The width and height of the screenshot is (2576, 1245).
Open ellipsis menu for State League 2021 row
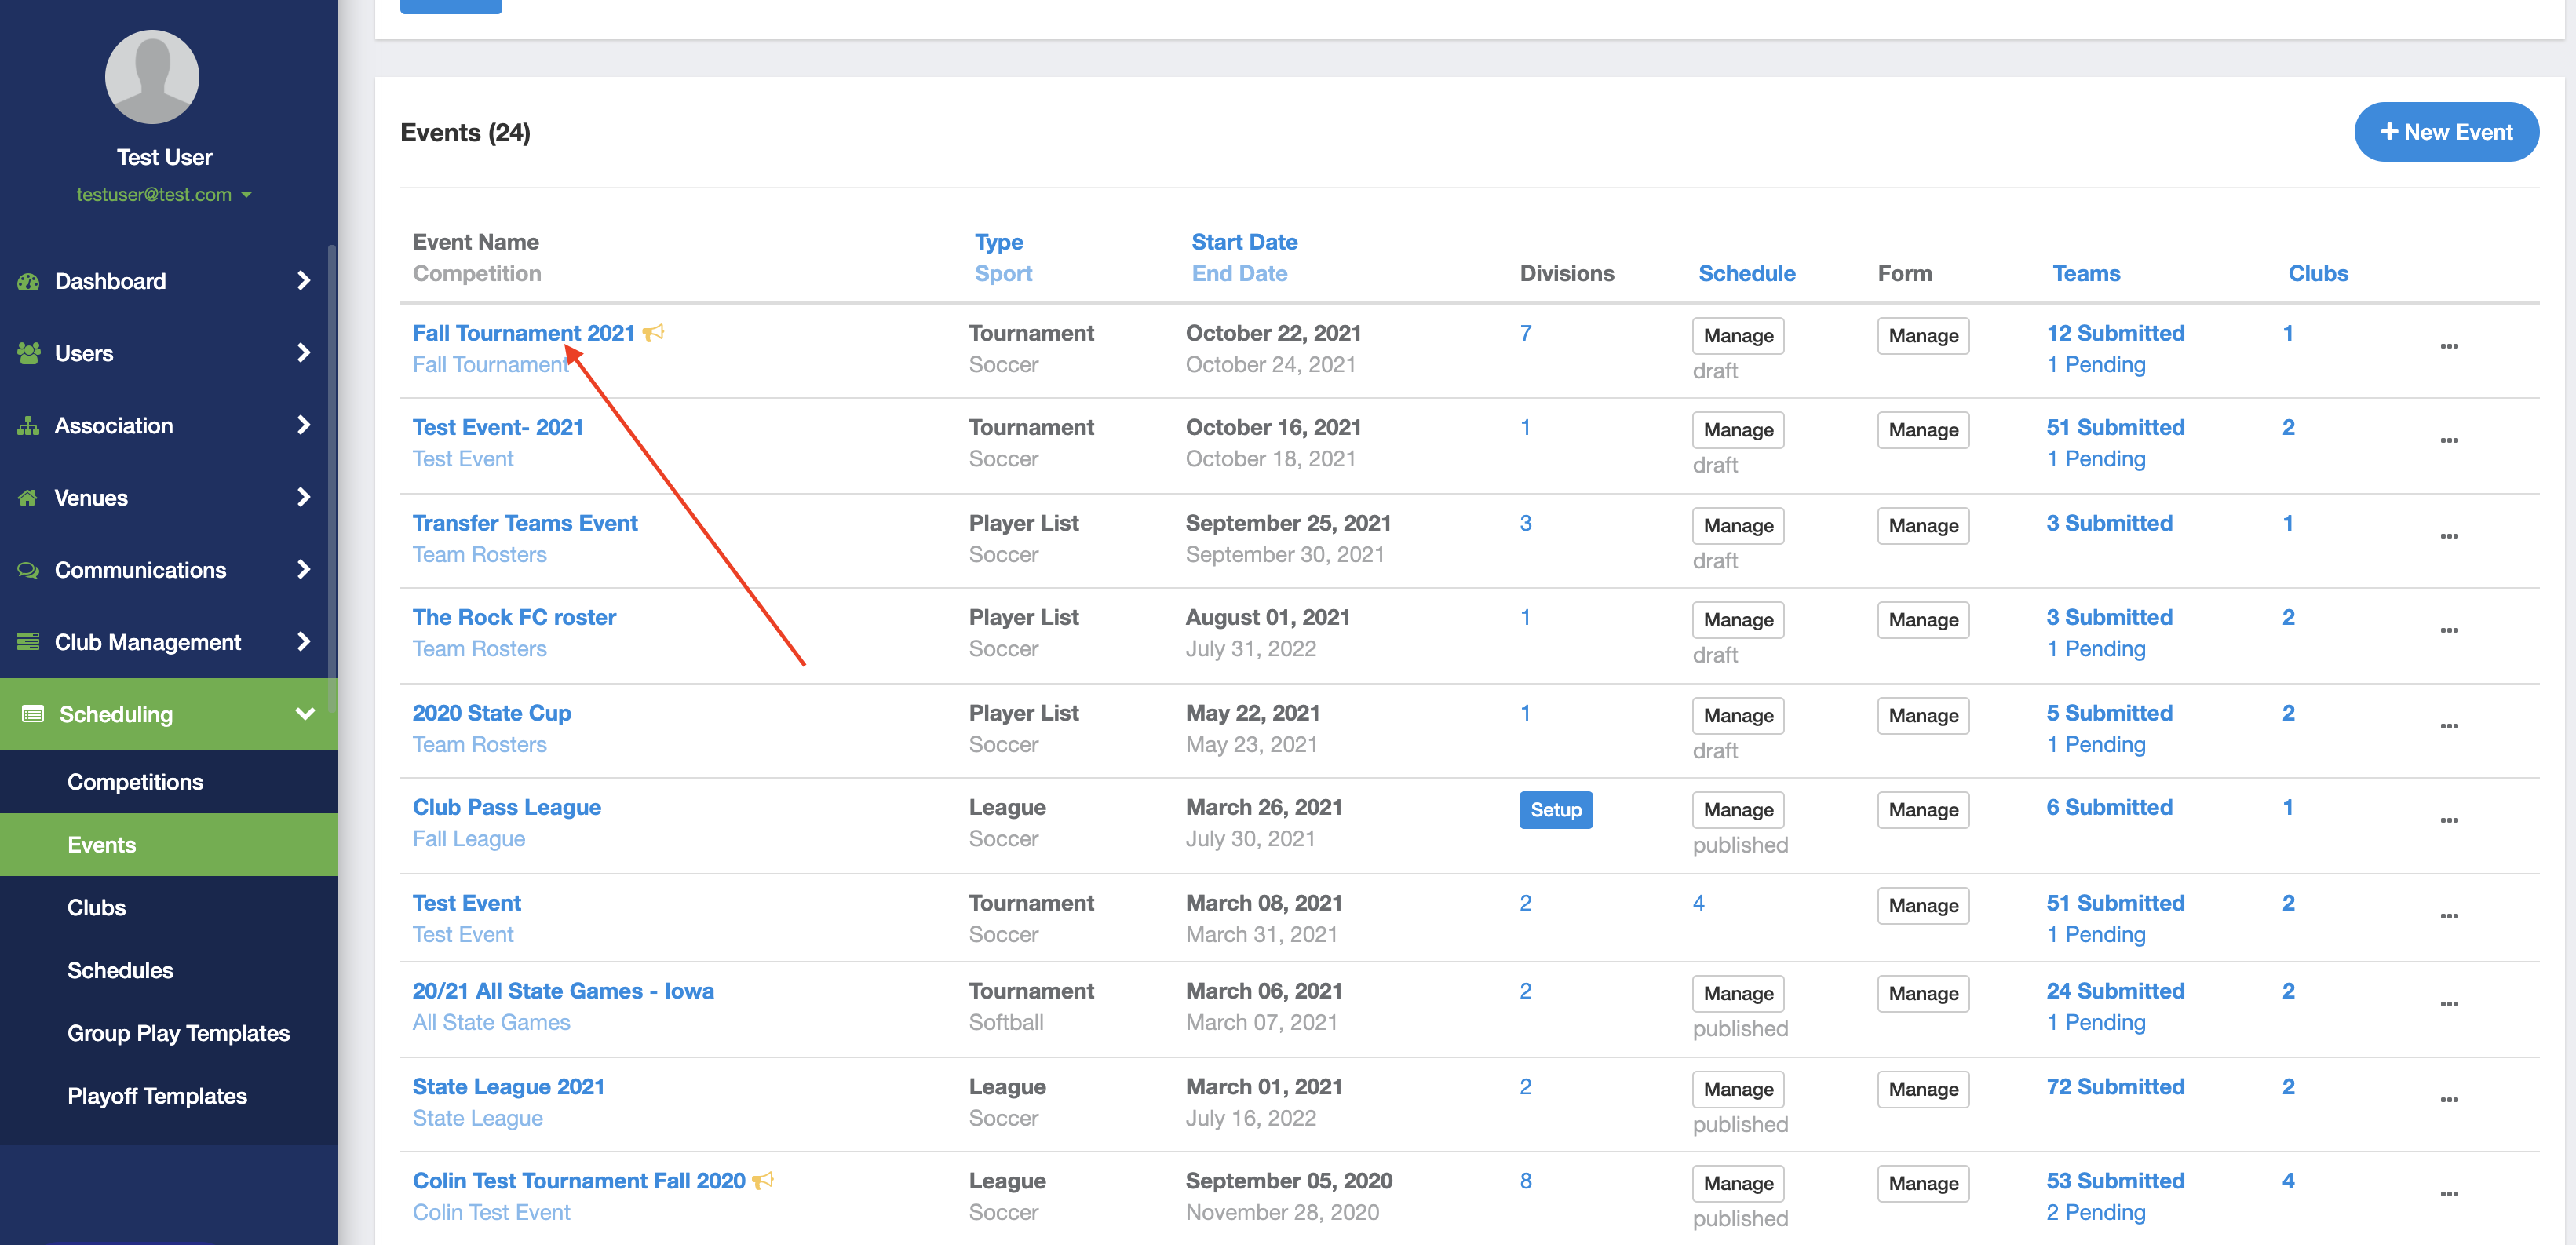(2449, 1101)
